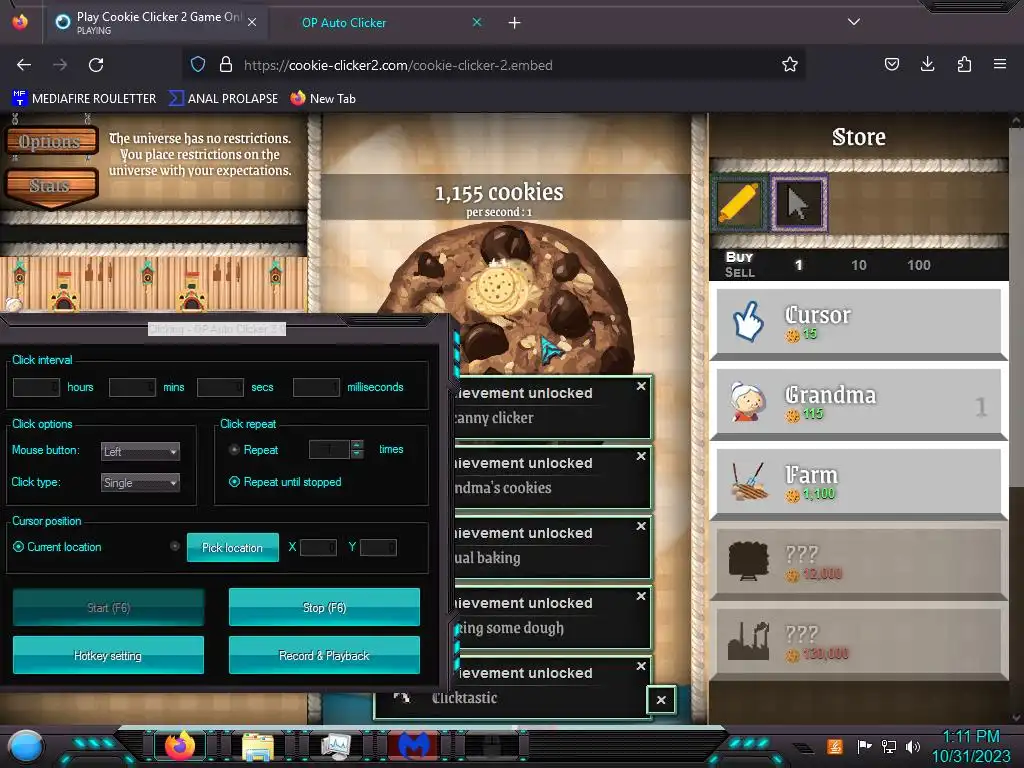This screenshot has height=768, width=1024.
Task: Set buy amount to 1
Action: [x=798, y=265]
